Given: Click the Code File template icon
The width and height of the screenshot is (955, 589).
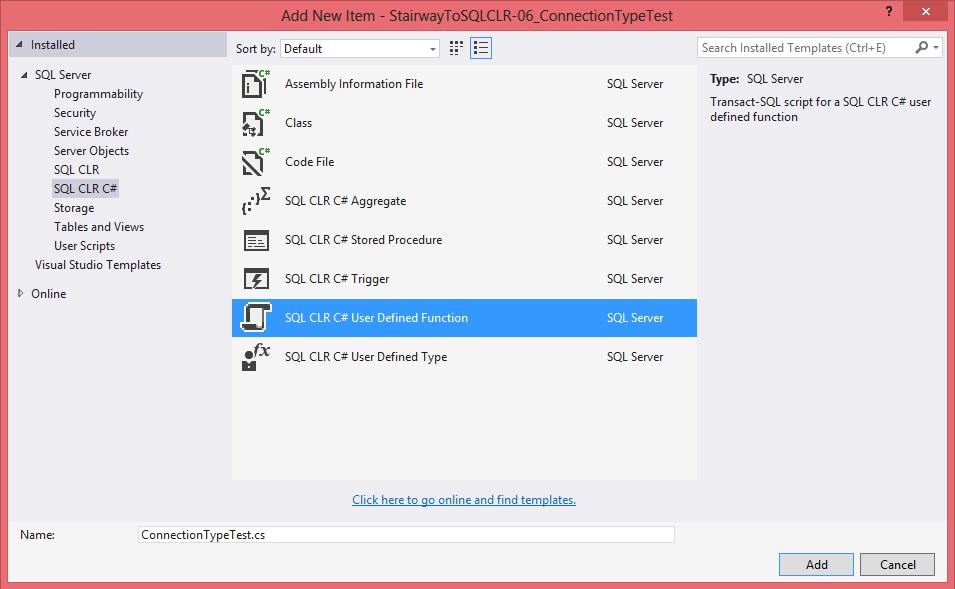Looking at the screenshot, I should pyautogui.click(x=256, y=162).
